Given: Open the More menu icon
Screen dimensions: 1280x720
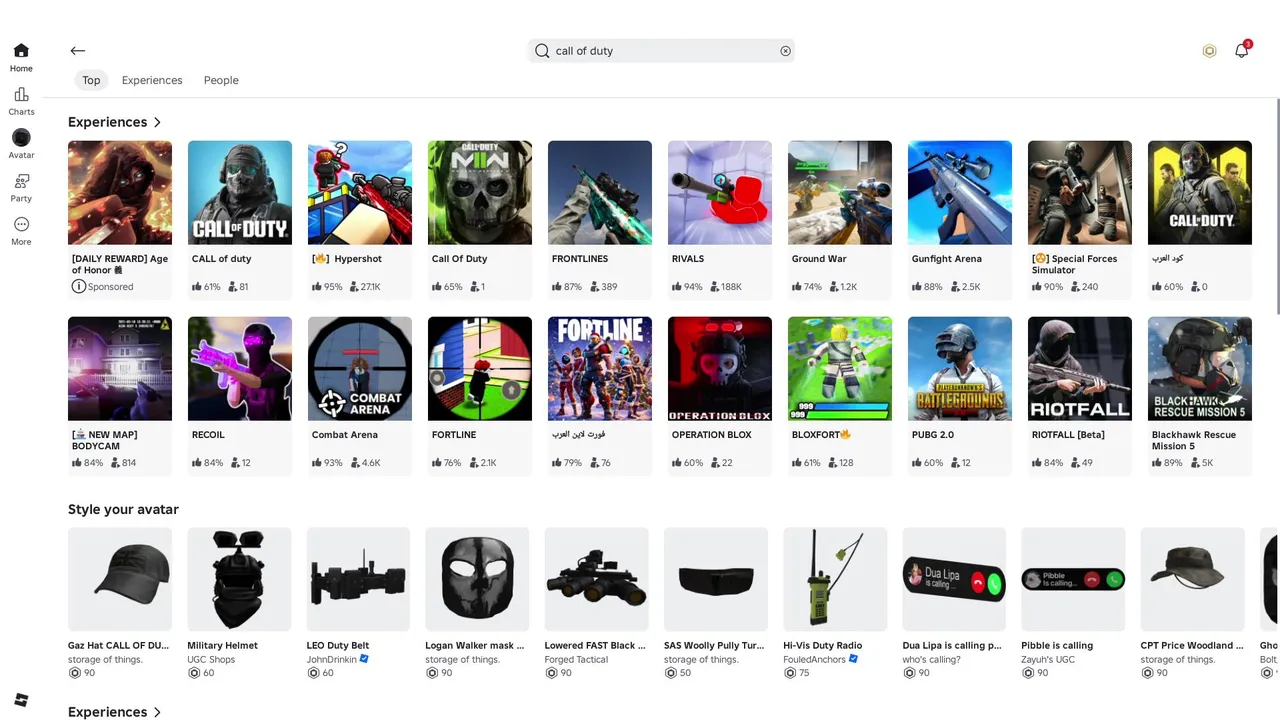Looking at the screenshot, I should click(21, 224).
